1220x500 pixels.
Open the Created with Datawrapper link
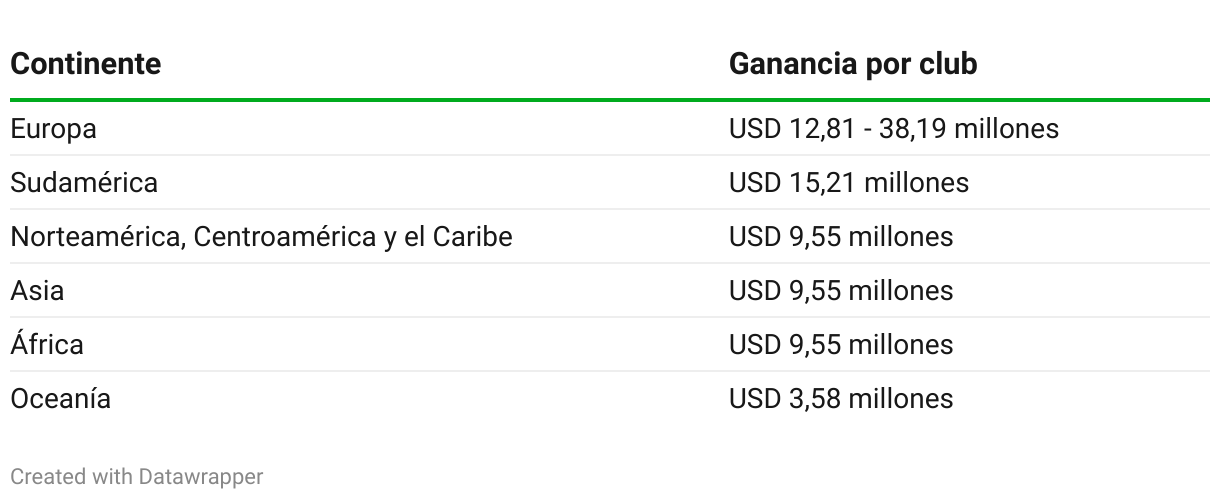click(x=137, y=477)
